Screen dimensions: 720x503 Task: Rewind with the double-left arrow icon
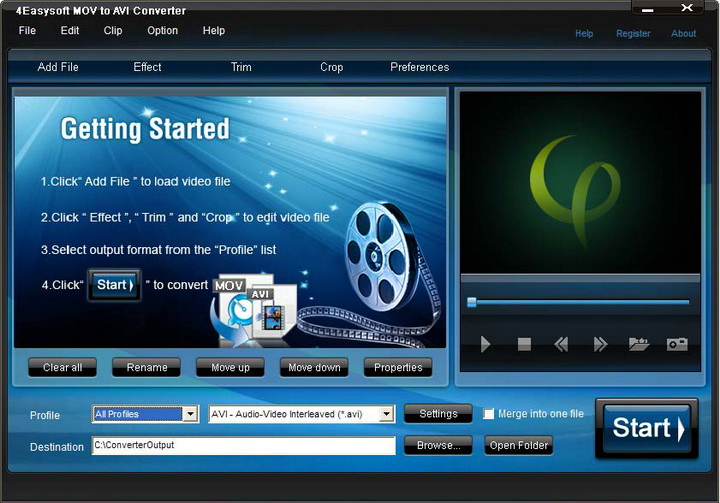point(561,344)
